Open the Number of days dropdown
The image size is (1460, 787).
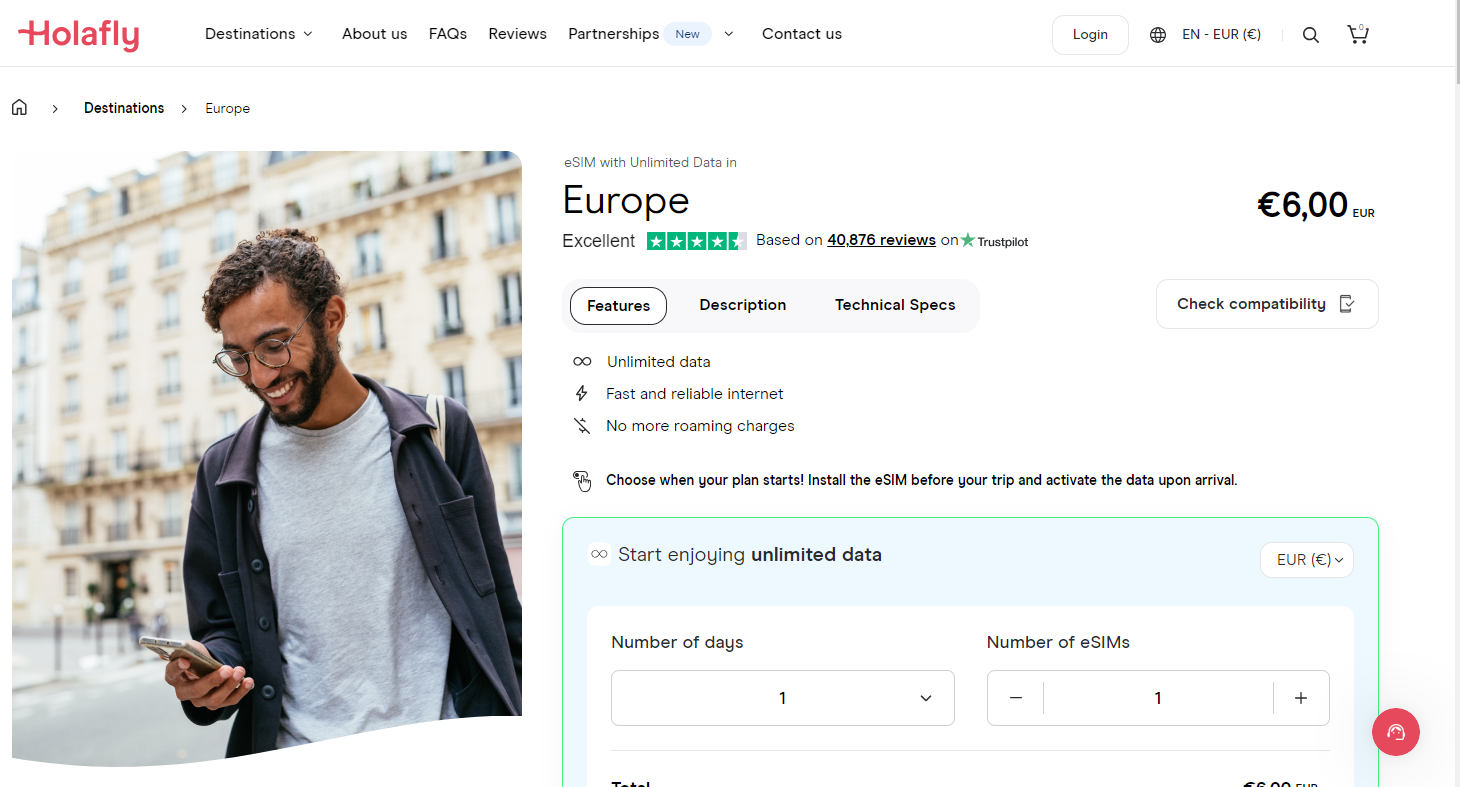[x=782, y=698]
